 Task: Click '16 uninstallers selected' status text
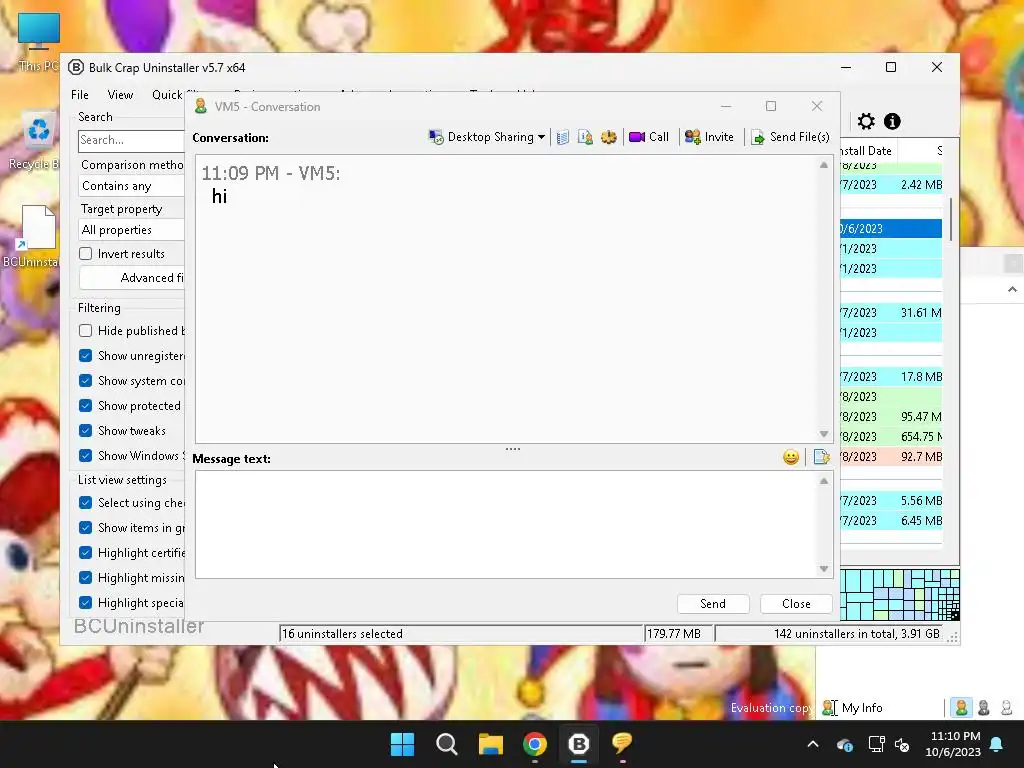pyautogui.click(x=343, y=633)
